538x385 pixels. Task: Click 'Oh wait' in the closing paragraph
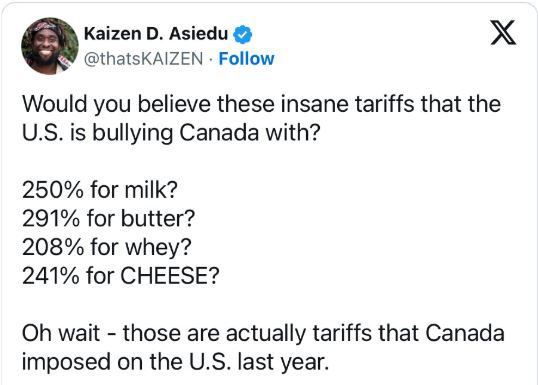click(61, 333)
